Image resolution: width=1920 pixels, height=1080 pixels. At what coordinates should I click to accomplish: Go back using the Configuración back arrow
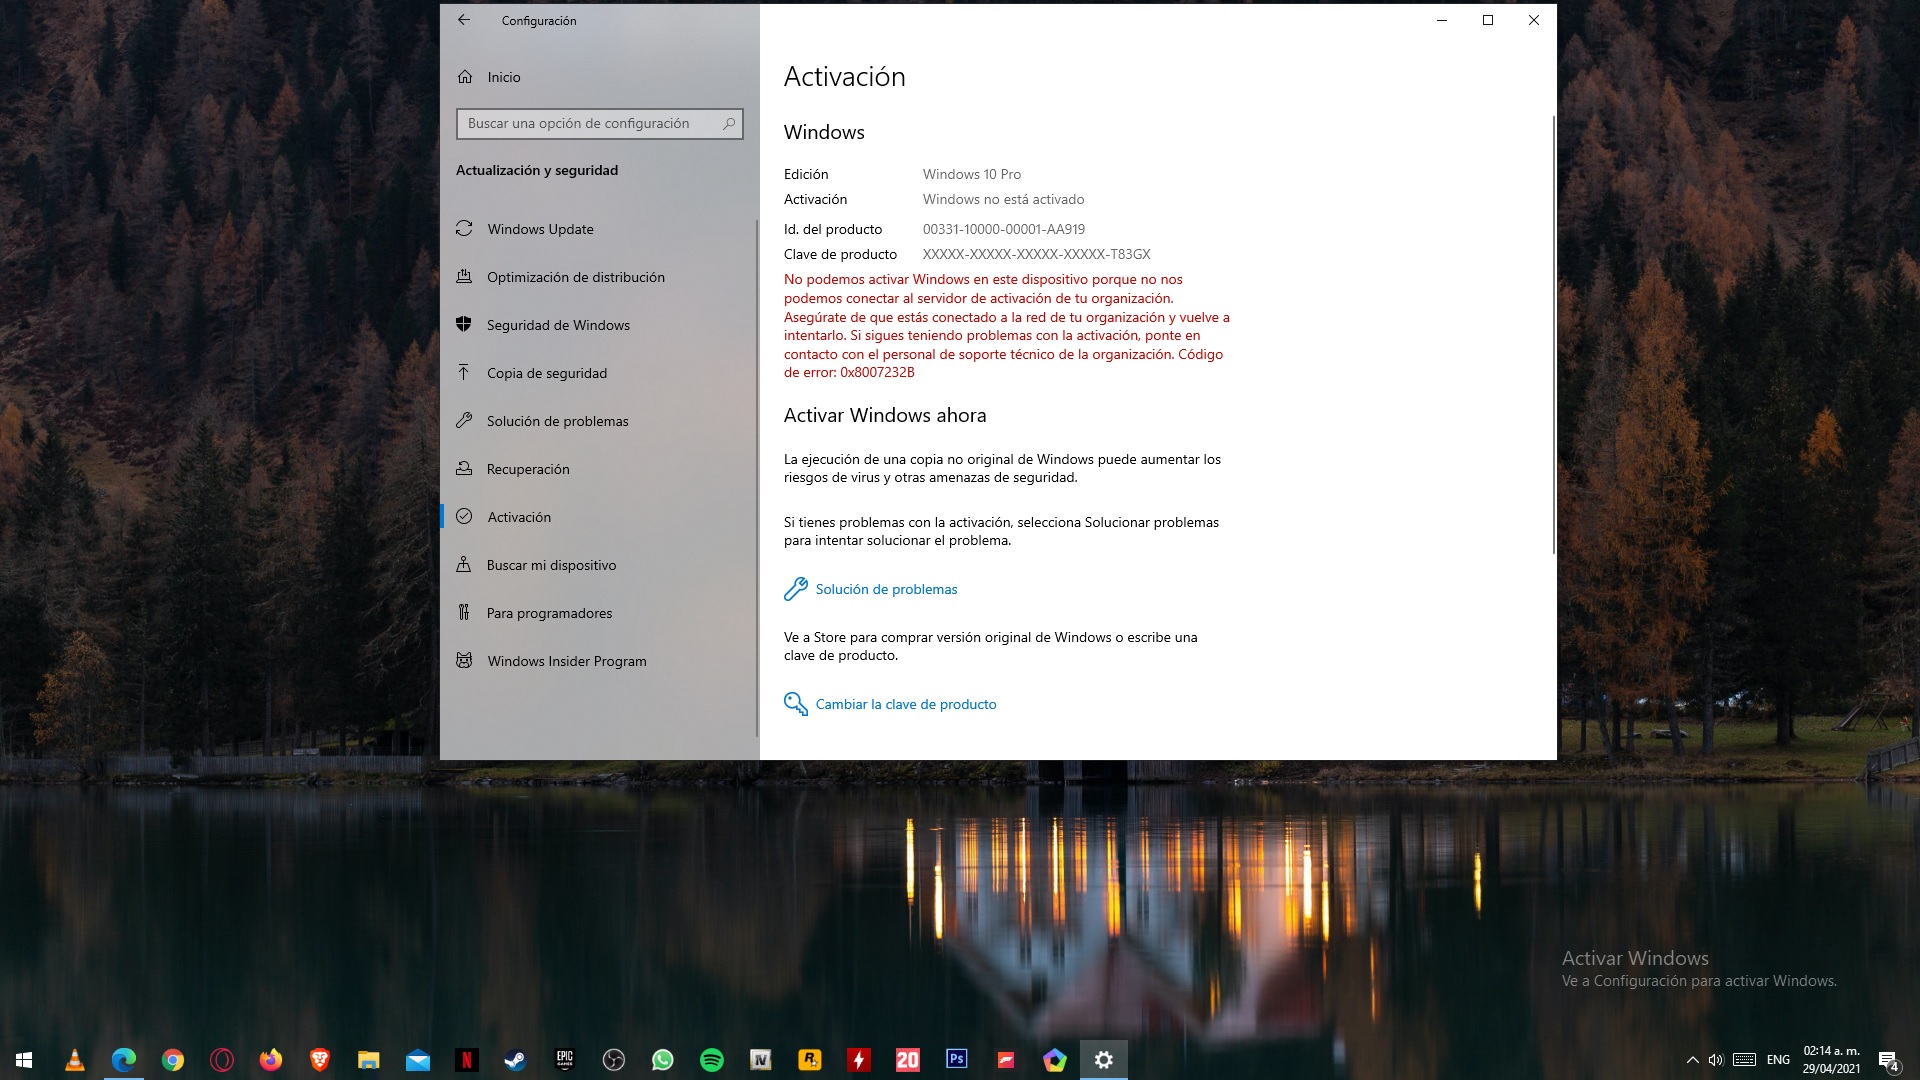464,20
